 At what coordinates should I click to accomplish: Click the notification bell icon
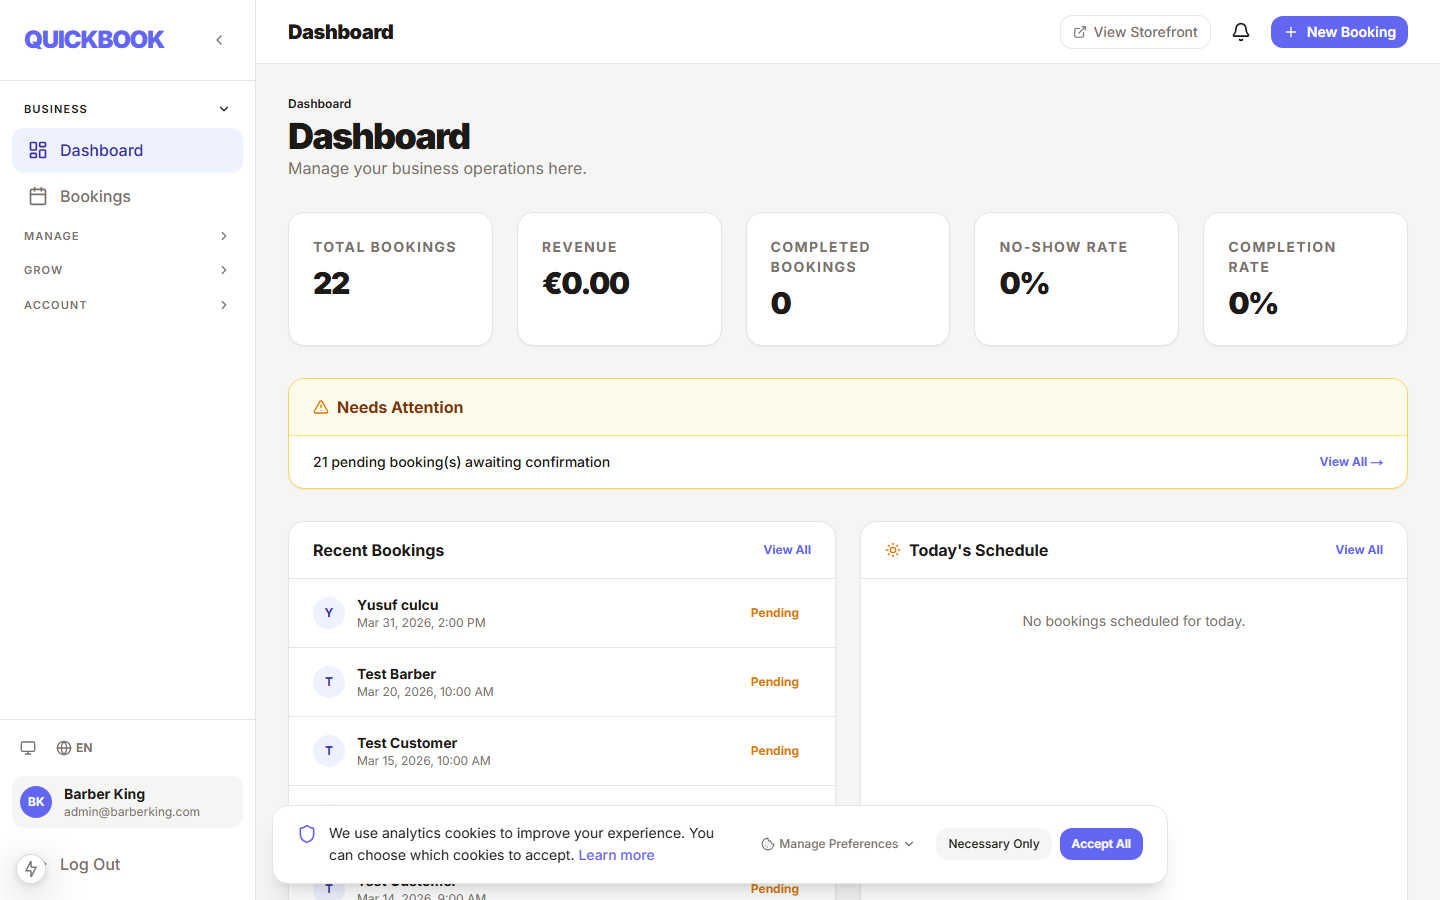coord(1241,32)
